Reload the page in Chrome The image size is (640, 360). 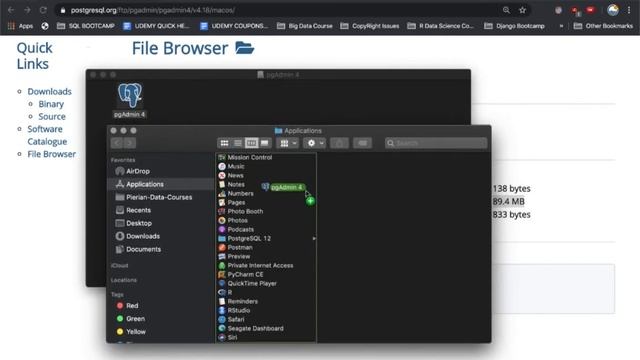tap(43, 10)
